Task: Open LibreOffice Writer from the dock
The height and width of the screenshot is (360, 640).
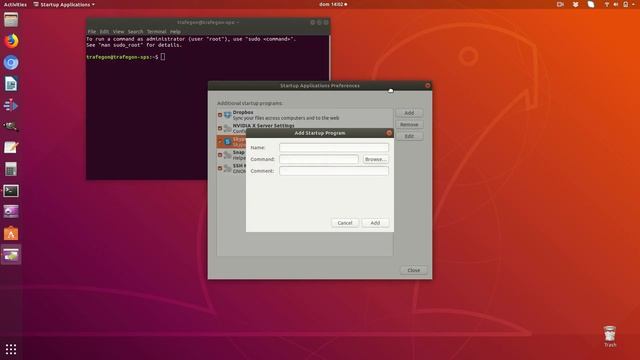Action: point(11,84)
